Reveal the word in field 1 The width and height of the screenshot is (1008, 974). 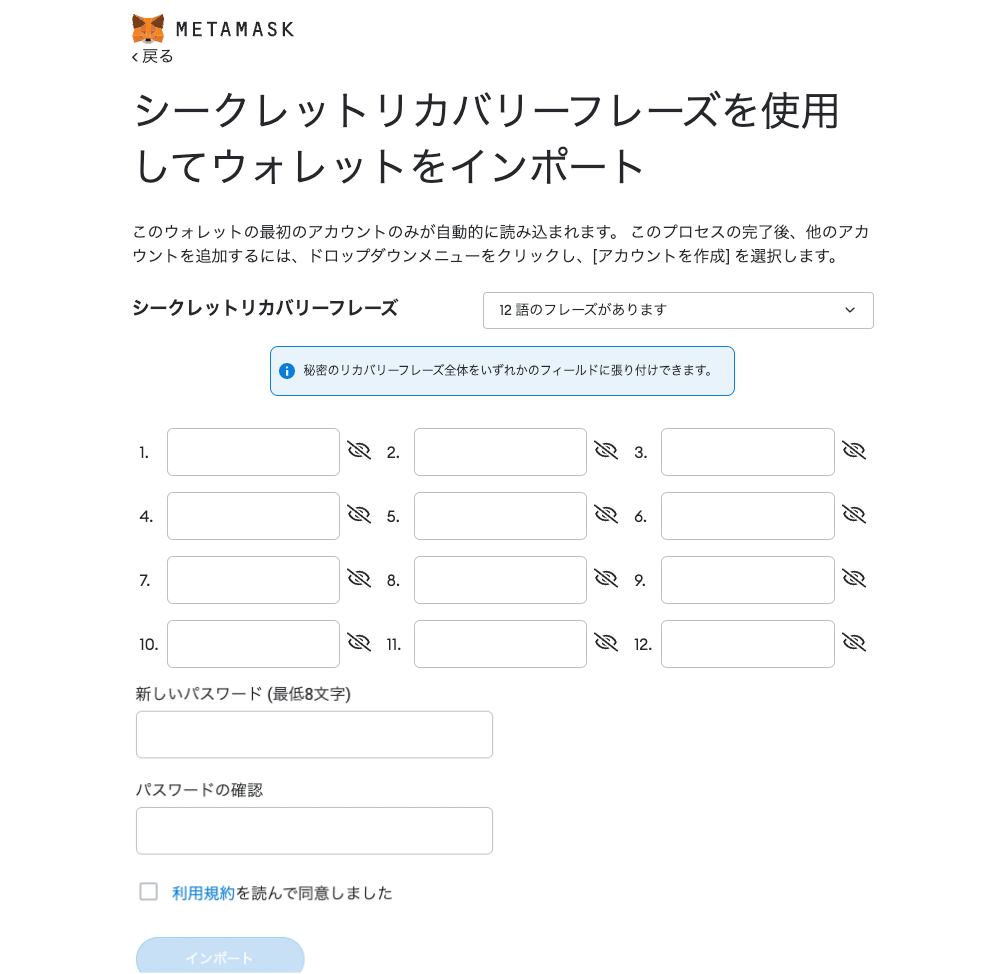(359, 450)
